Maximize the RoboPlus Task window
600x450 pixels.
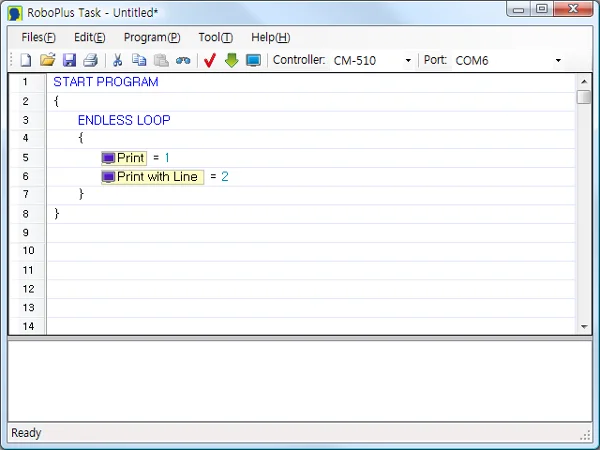541,9
